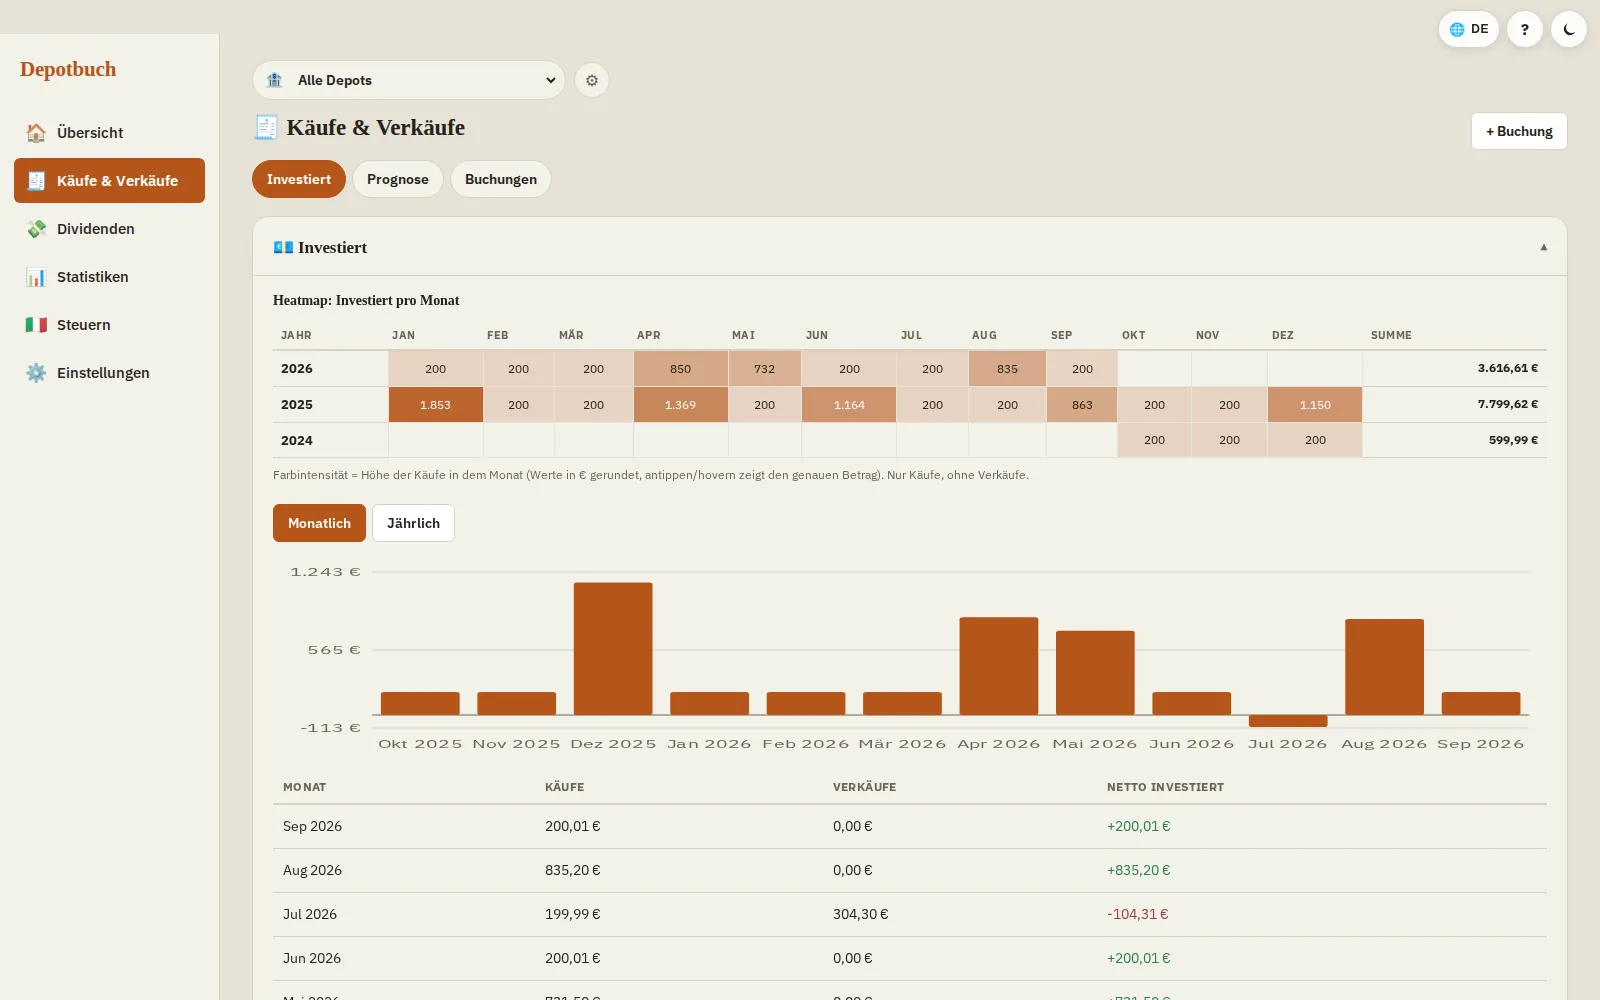Select Käufe & Verkäufe in sidebar
The width and height of the screenshot is (1600, 1000).
[109, 181]
